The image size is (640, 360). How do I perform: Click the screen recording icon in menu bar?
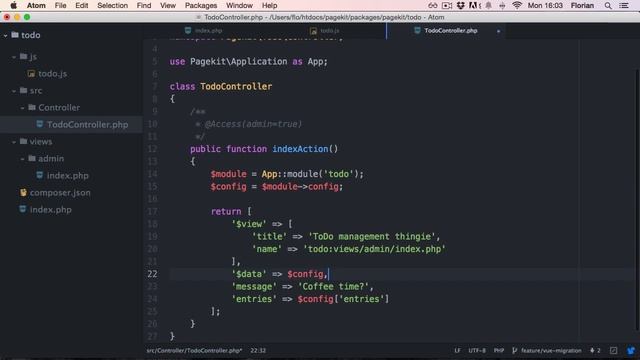pos(447,5)
